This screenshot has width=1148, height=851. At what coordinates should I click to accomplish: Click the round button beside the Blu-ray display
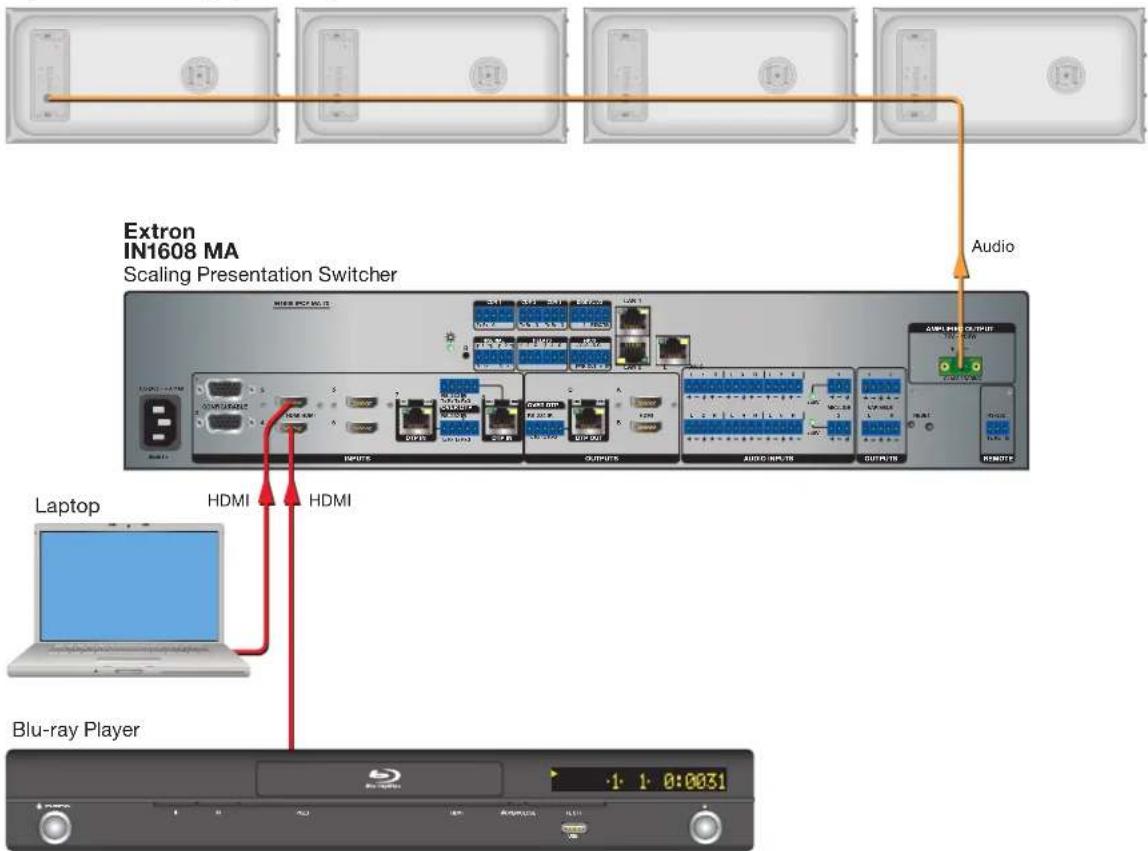704,826
